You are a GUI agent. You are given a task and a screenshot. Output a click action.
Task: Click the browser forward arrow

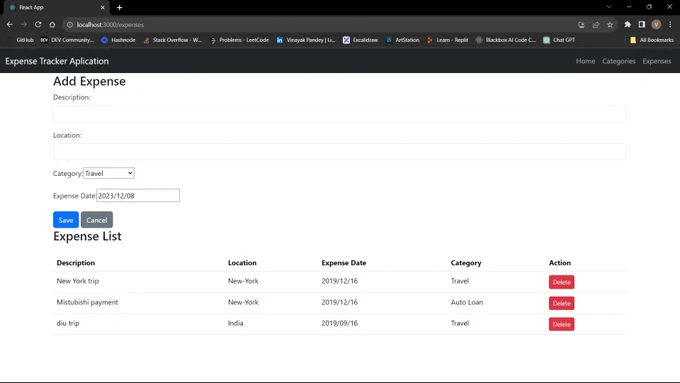coord(24,25)
